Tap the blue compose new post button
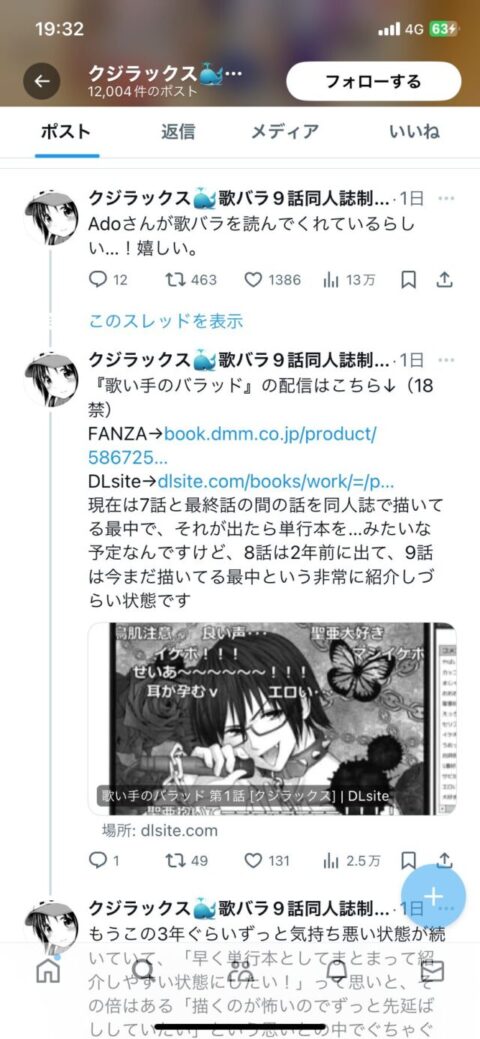 [433, 896]
